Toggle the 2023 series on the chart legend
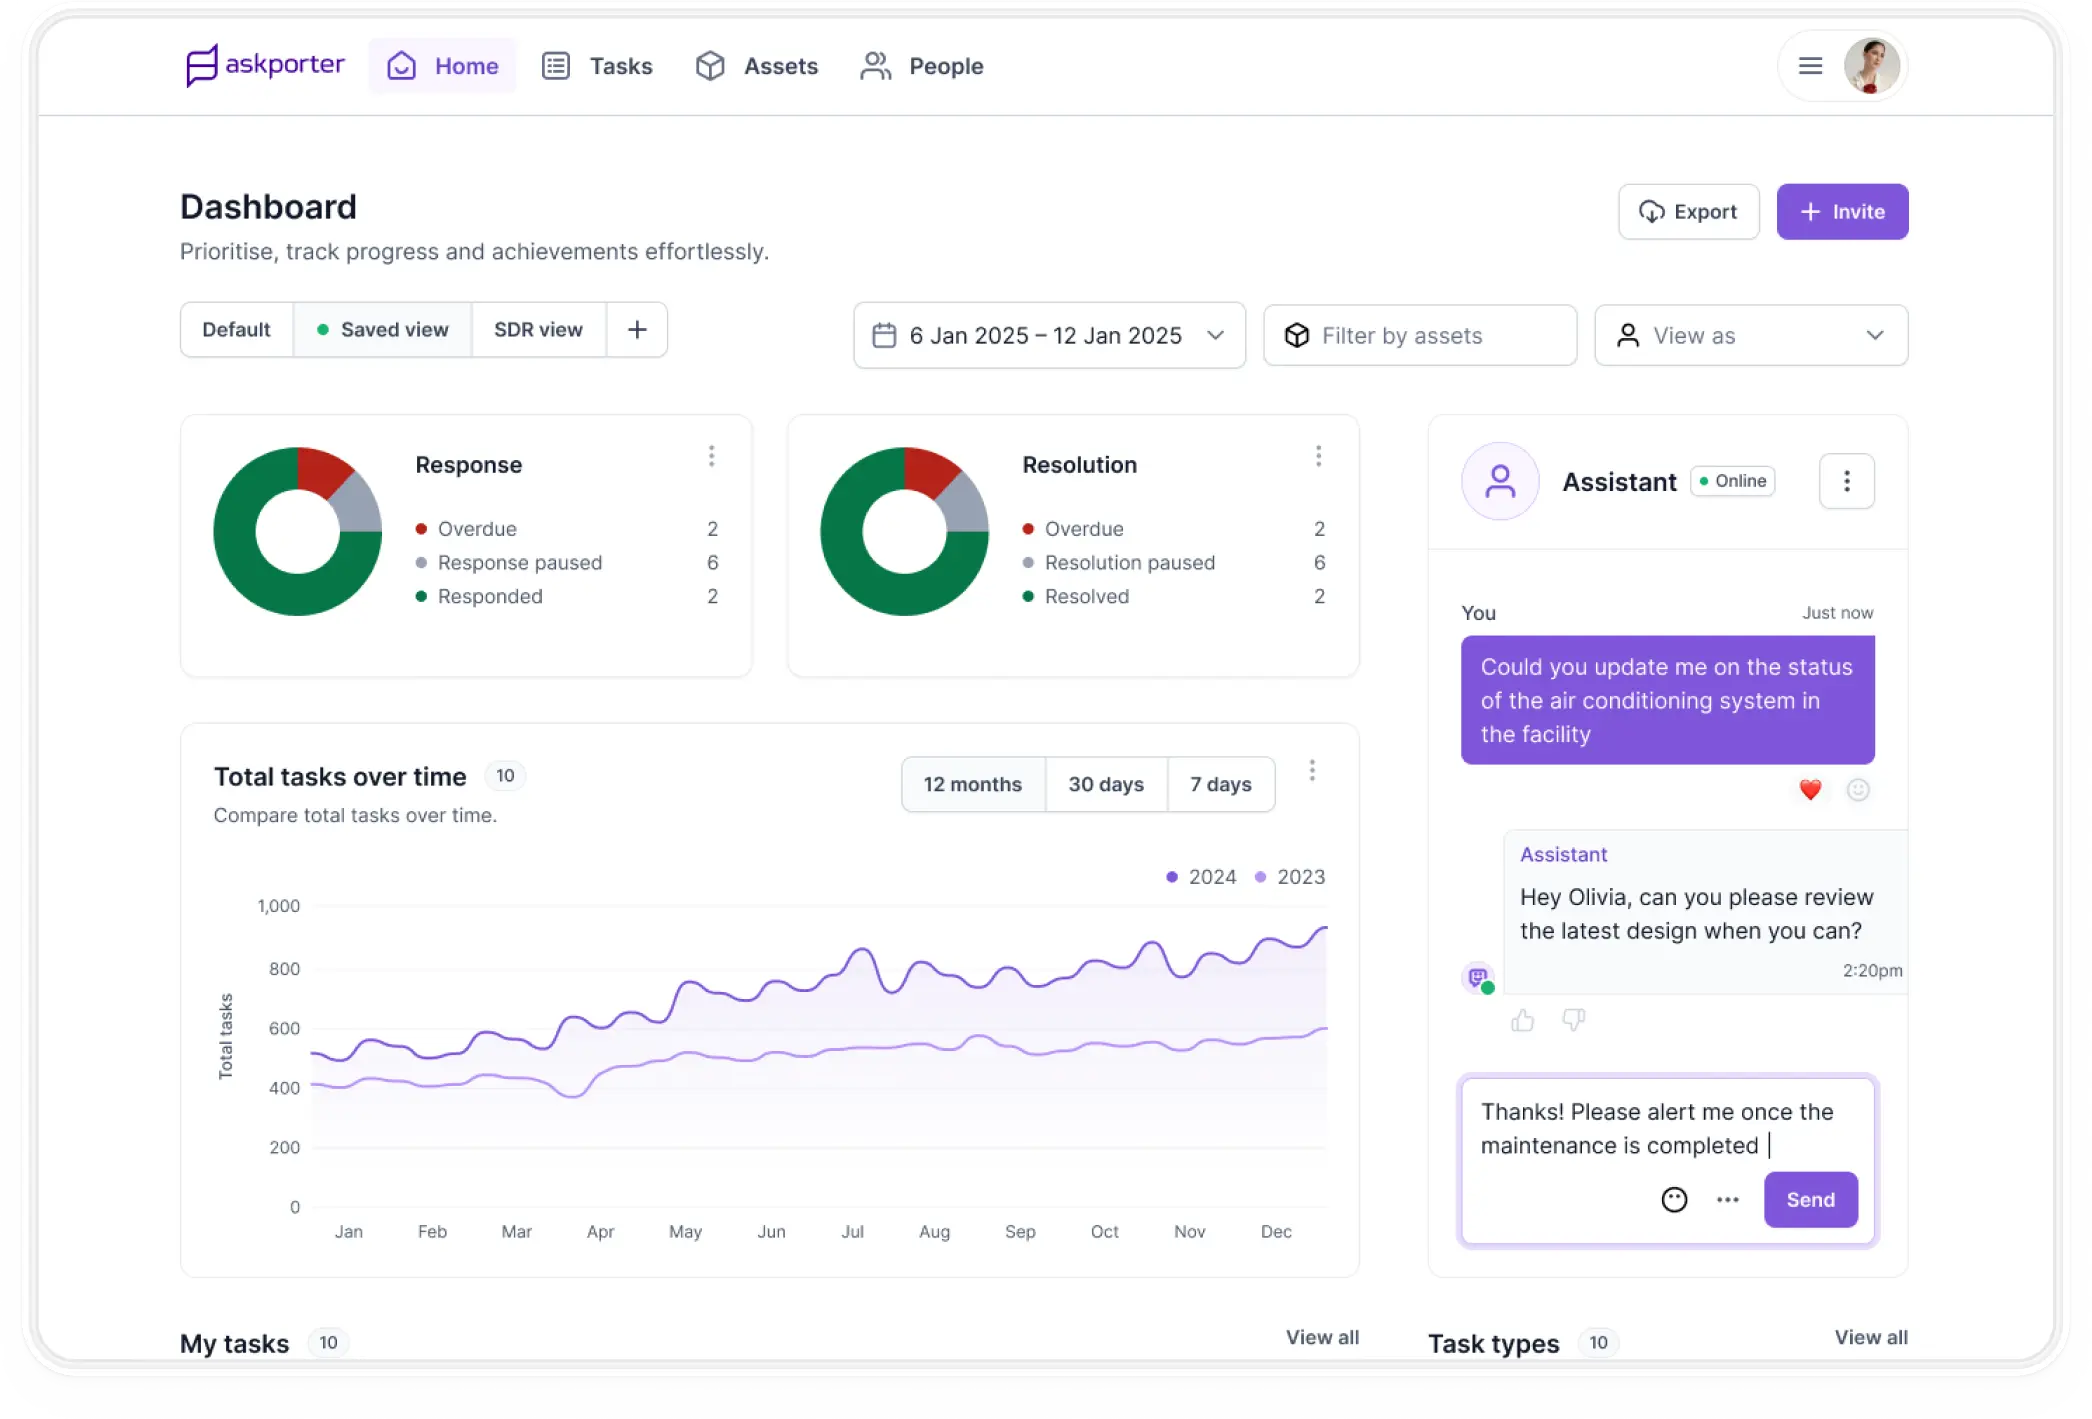 click(x=1289, y=877)
